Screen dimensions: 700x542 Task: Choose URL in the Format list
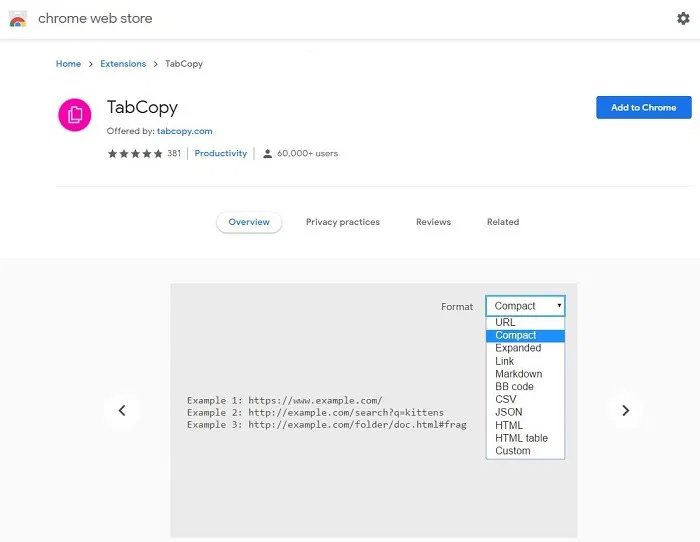coord(525,322)
